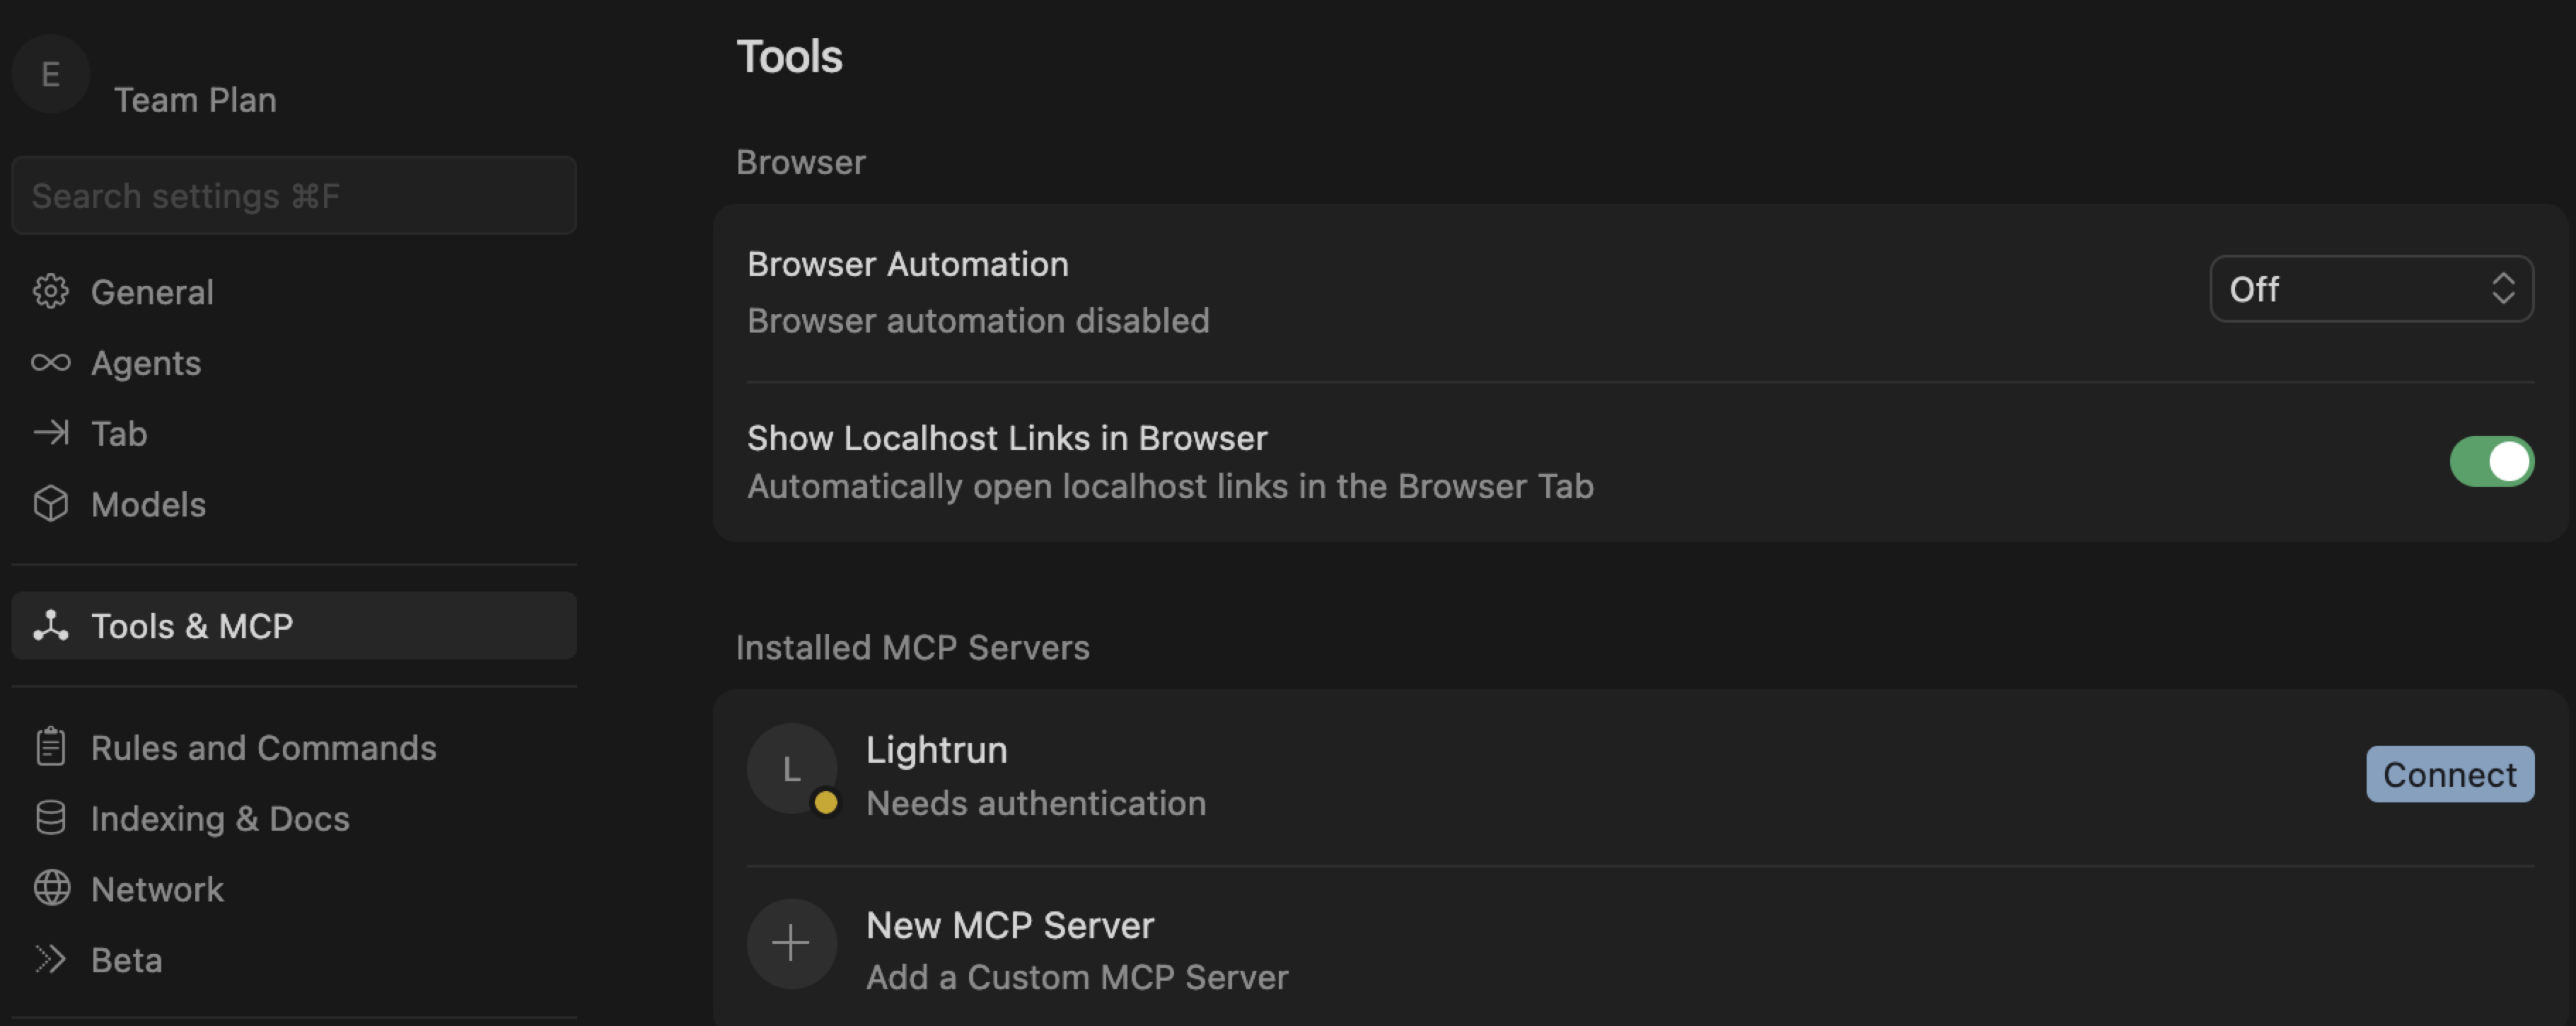
Task: Open the Models settings section
Action: [x=148, y=505]
